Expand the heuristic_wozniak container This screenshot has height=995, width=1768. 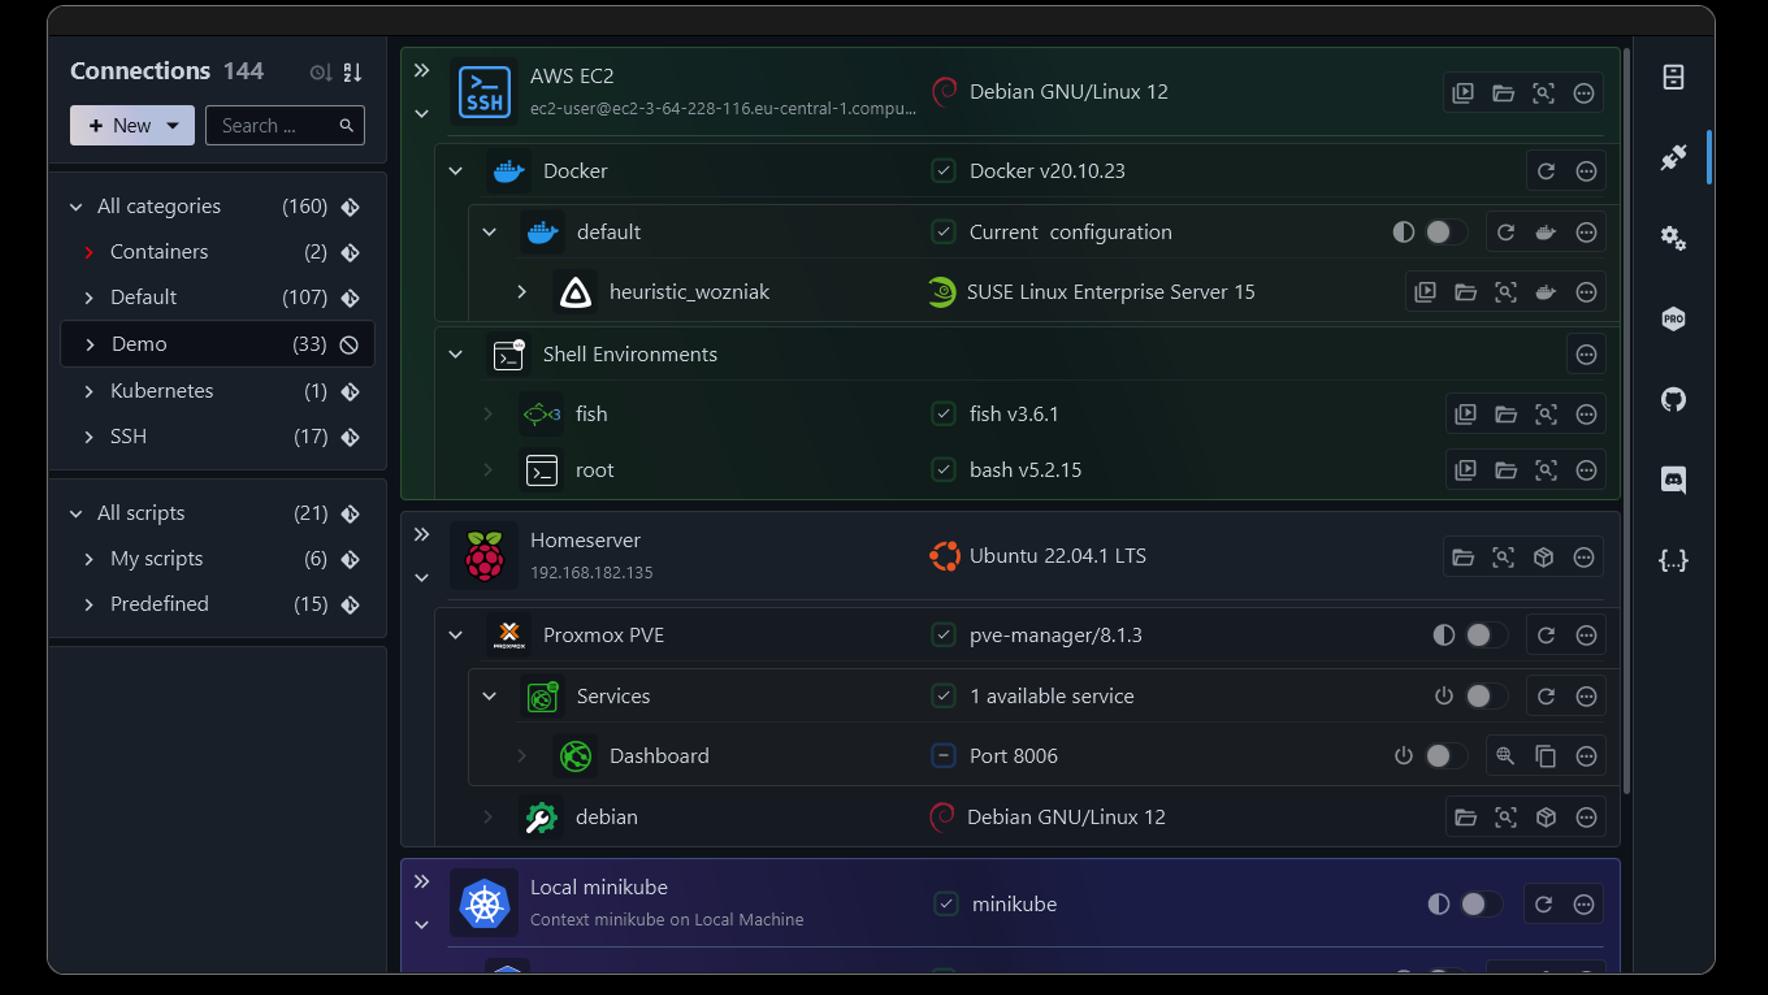coord(522,292)
